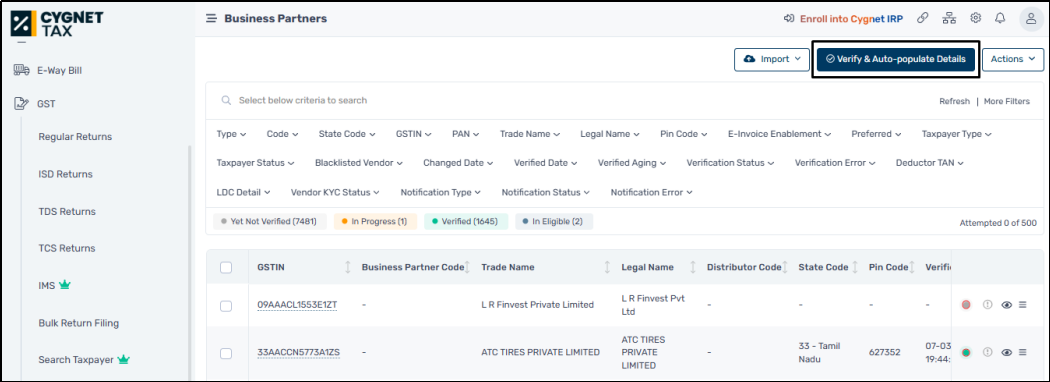1050x382 pixels.
Task: Click the green status dot for ATC TIRES
Action: pyautogui.click(x=966, y=353)
